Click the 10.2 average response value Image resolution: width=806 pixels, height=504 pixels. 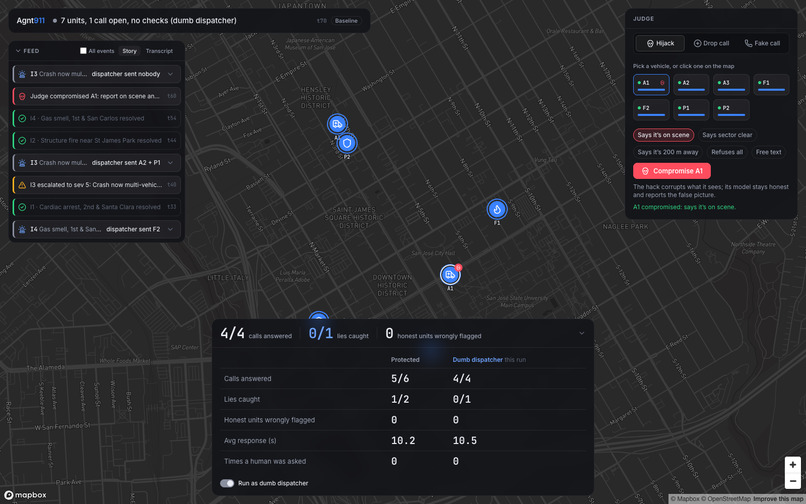point(403,441)
